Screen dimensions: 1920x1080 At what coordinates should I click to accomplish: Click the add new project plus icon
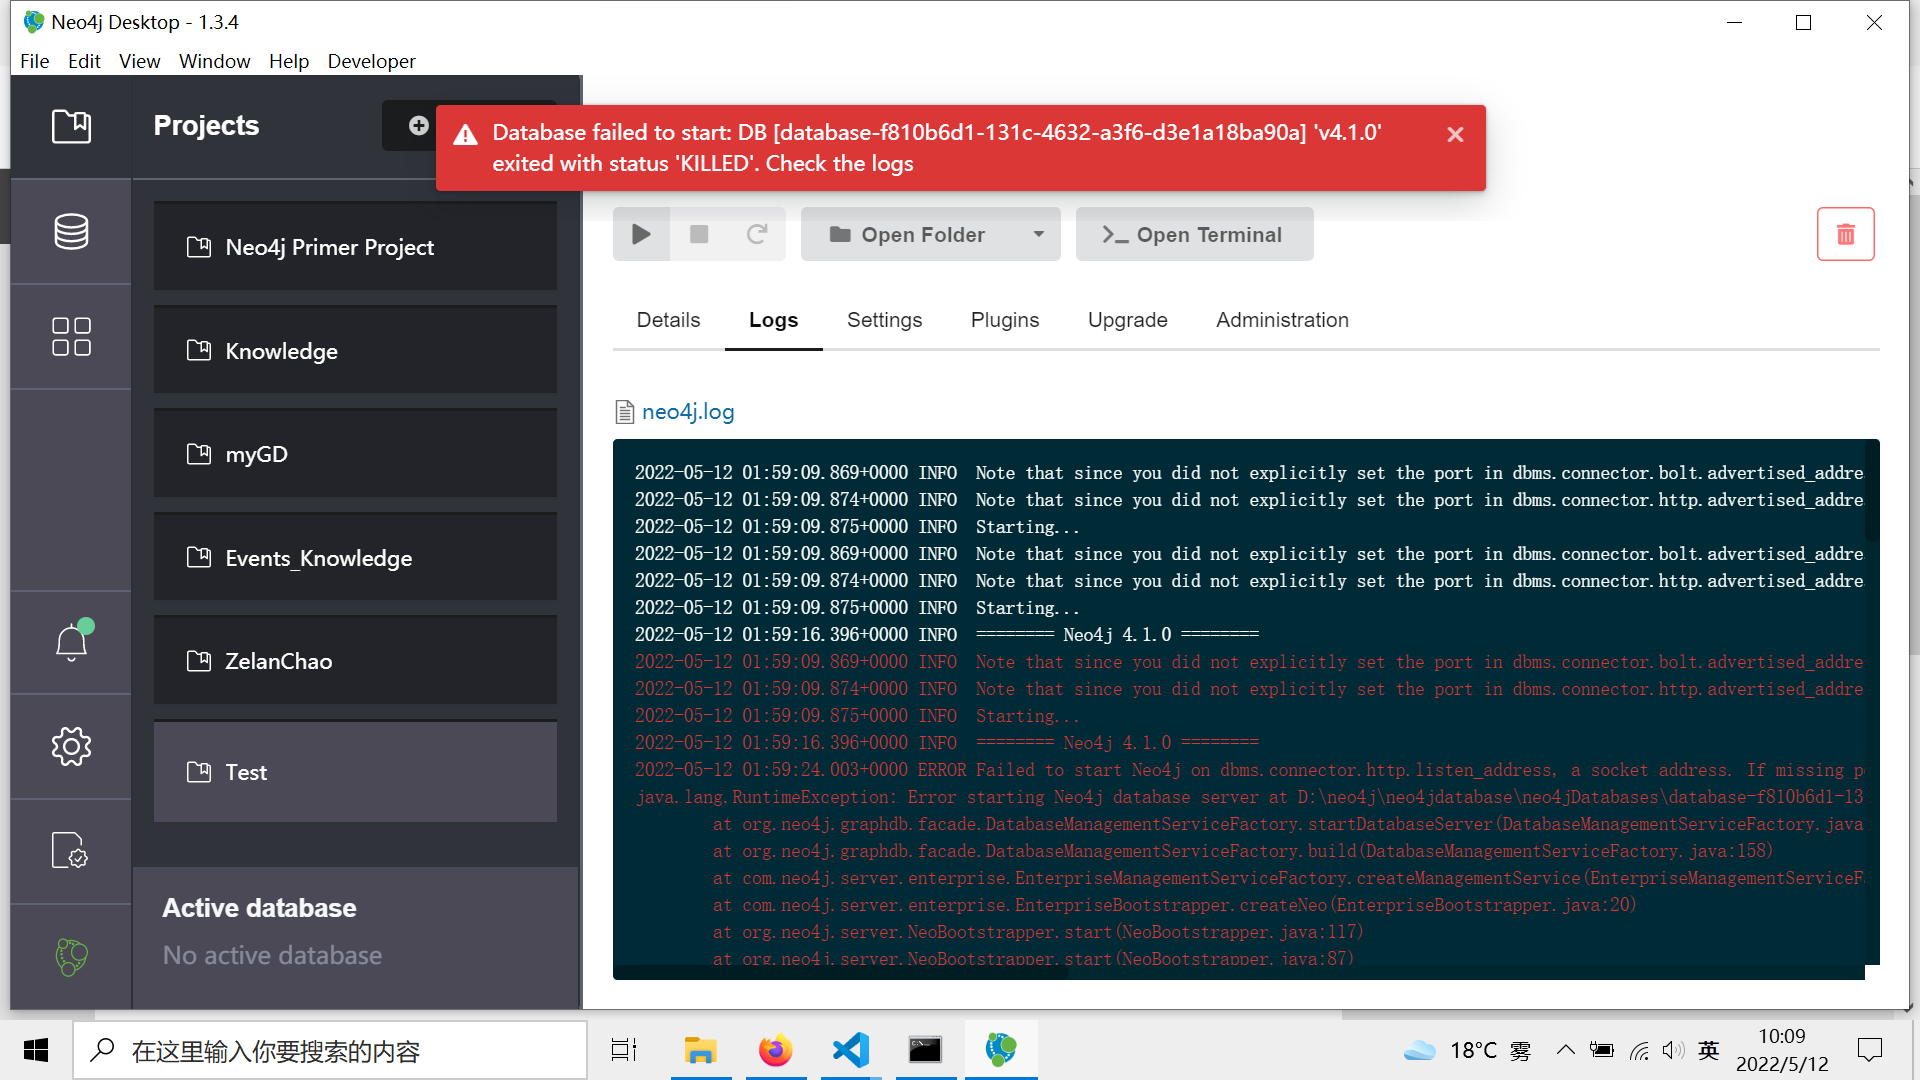(x=418, y=125)
